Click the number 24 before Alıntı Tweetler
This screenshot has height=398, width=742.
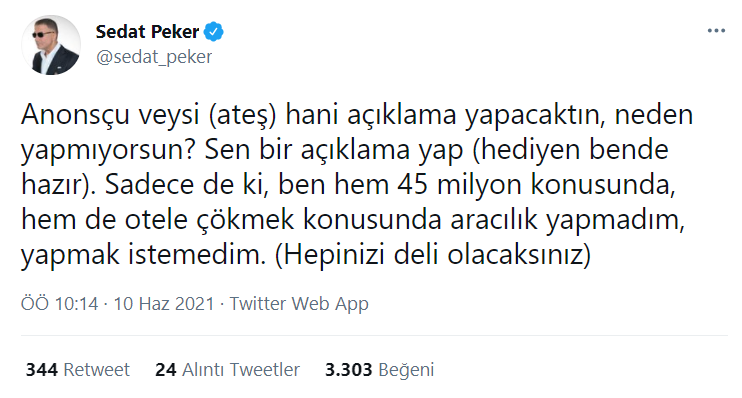pos(166,370)
